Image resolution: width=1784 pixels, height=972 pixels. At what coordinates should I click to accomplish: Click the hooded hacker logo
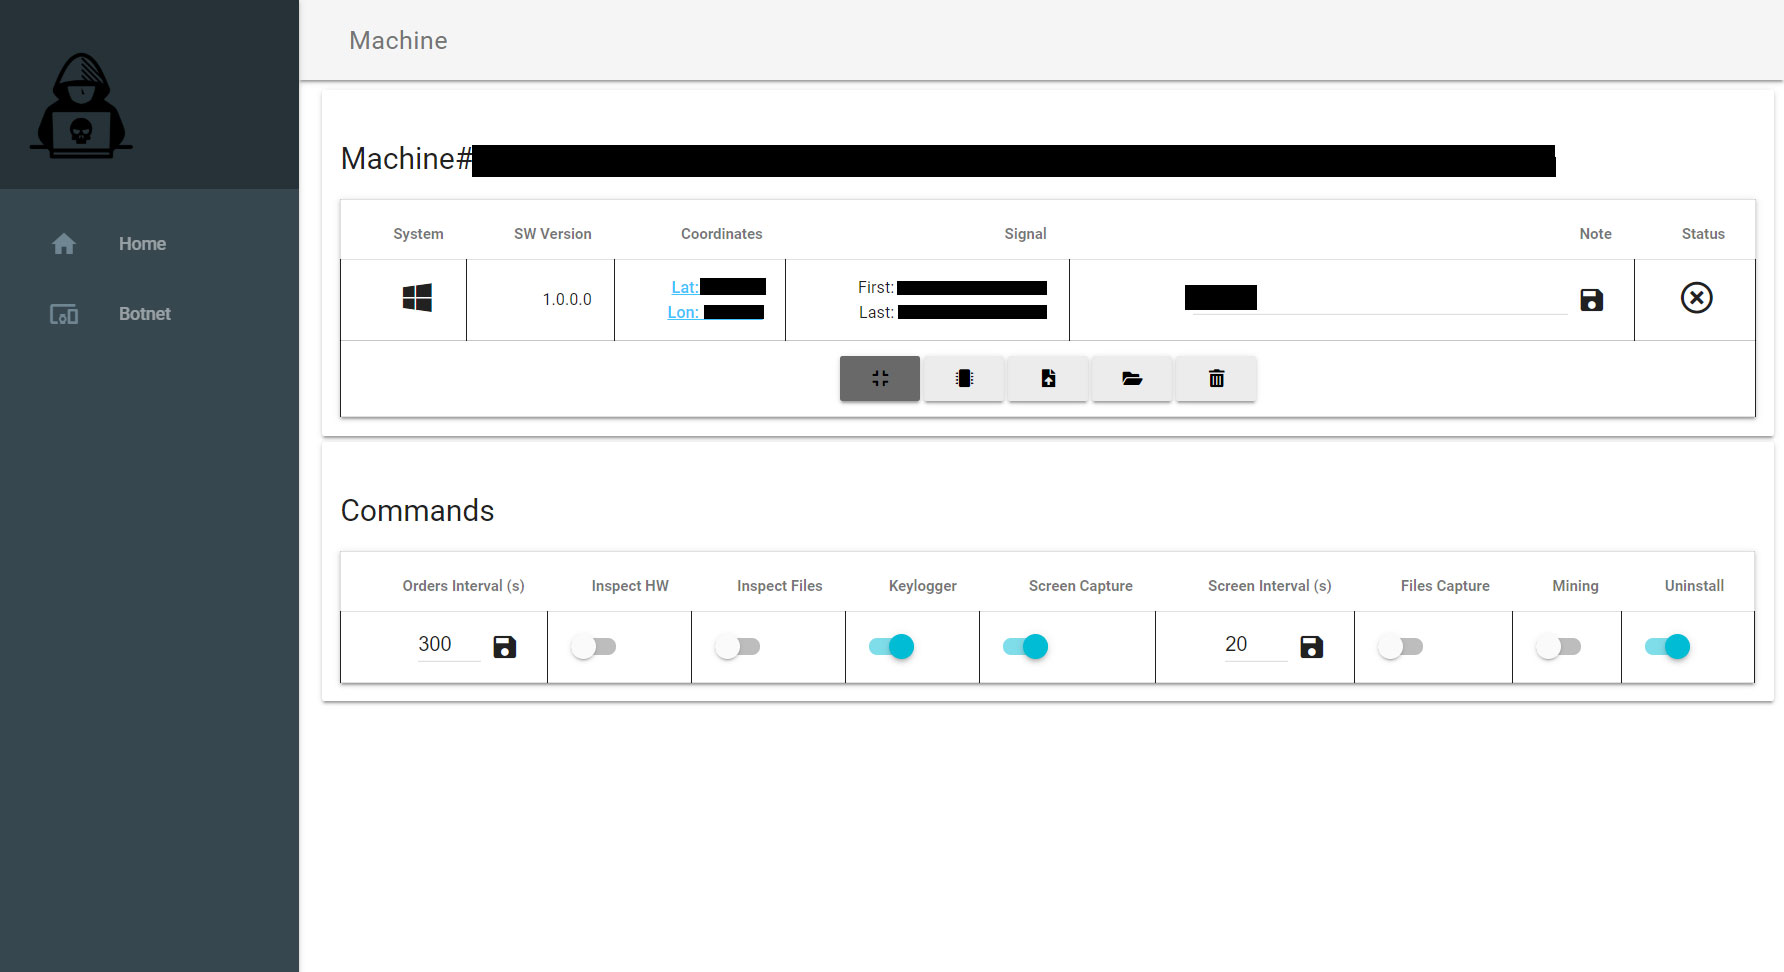pyautogui.click(x=81, y=106)
